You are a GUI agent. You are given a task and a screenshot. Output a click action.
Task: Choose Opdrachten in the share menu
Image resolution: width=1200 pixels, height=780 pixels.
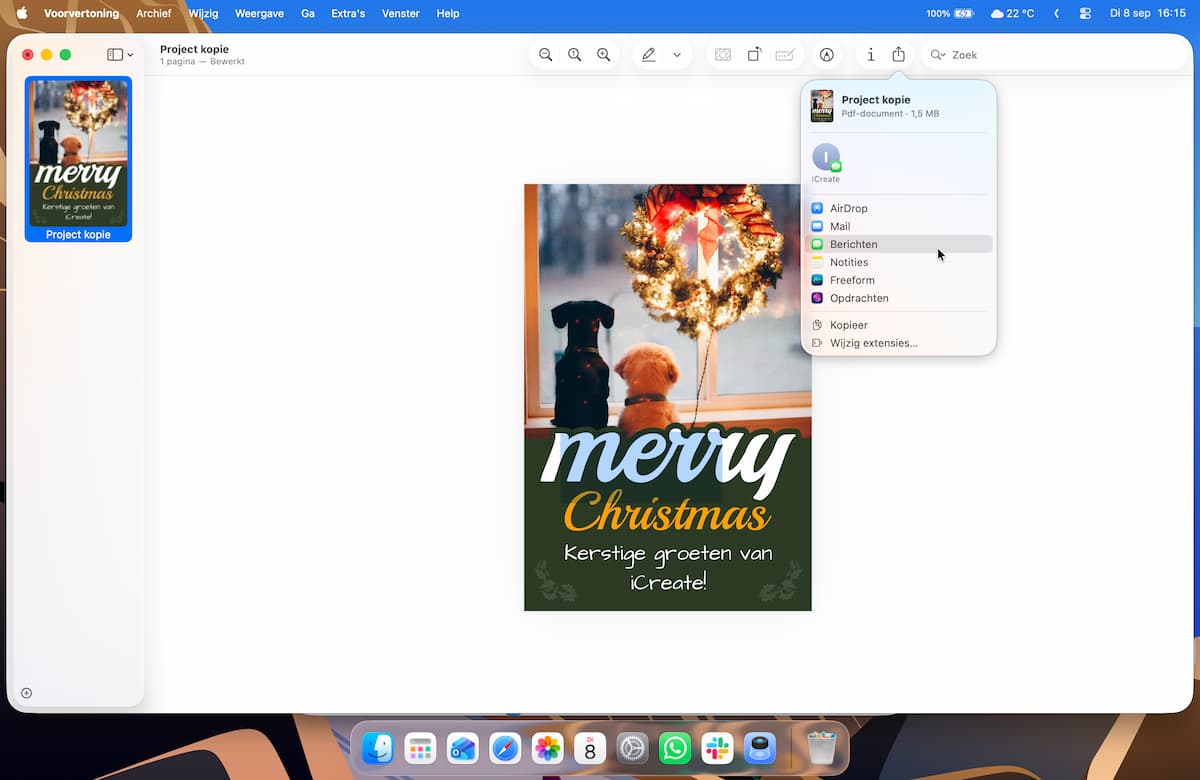click(898, 298)
